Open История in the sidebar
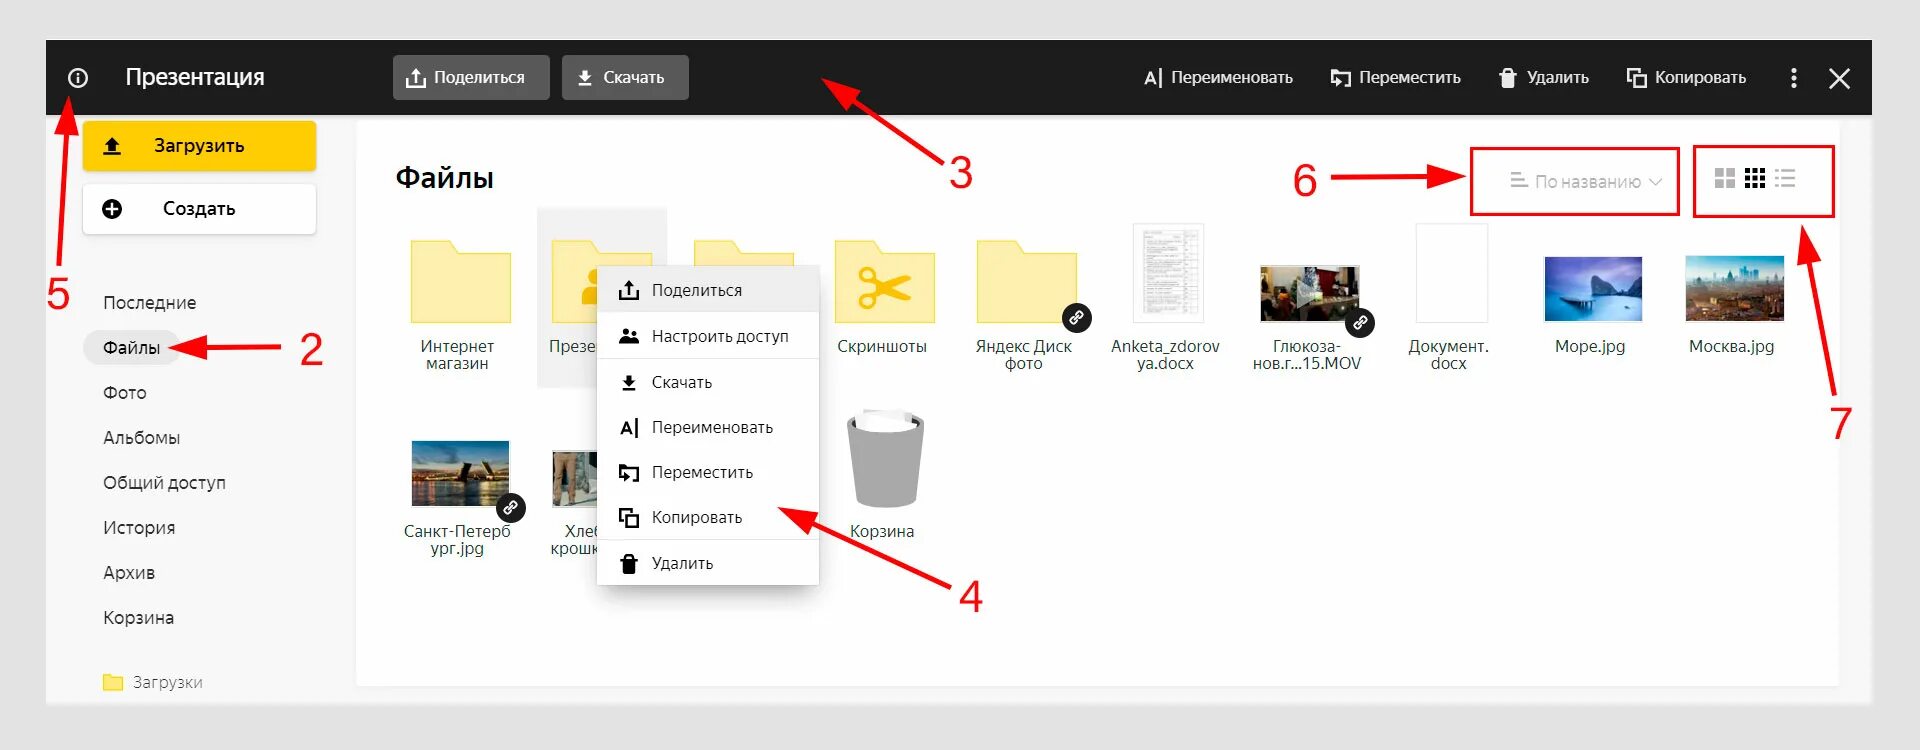The width and height of the screenshot is (1920, 750). [138, 528]
